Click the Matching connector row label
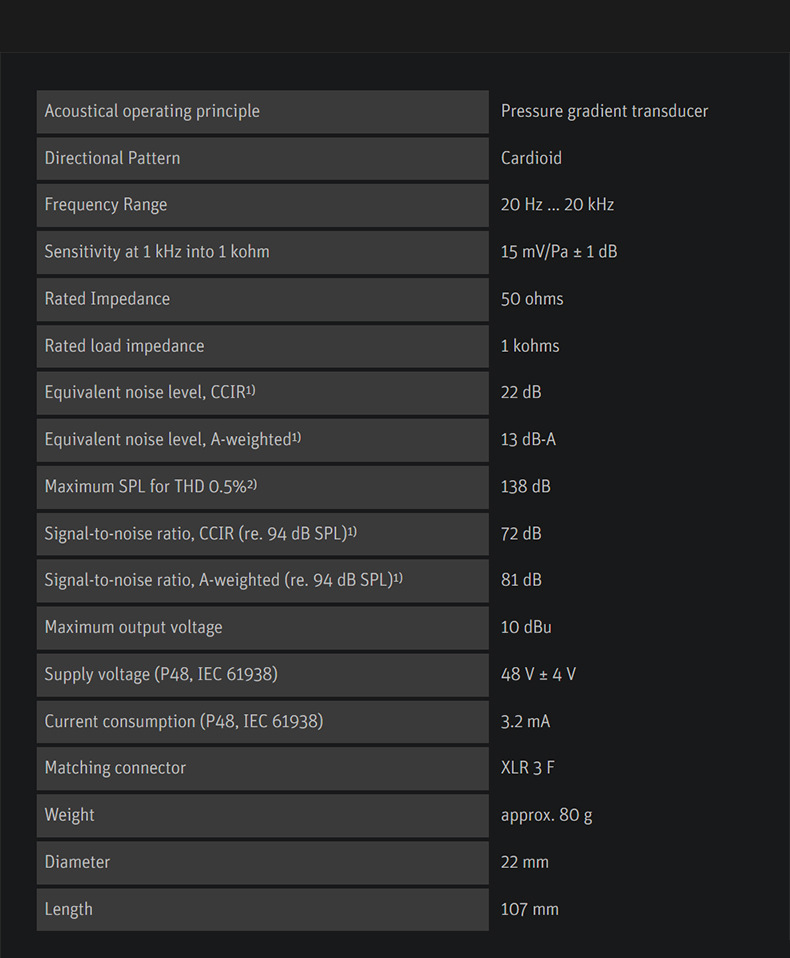The height and width of the screenshot is (958, 790). tap(115, 768)
